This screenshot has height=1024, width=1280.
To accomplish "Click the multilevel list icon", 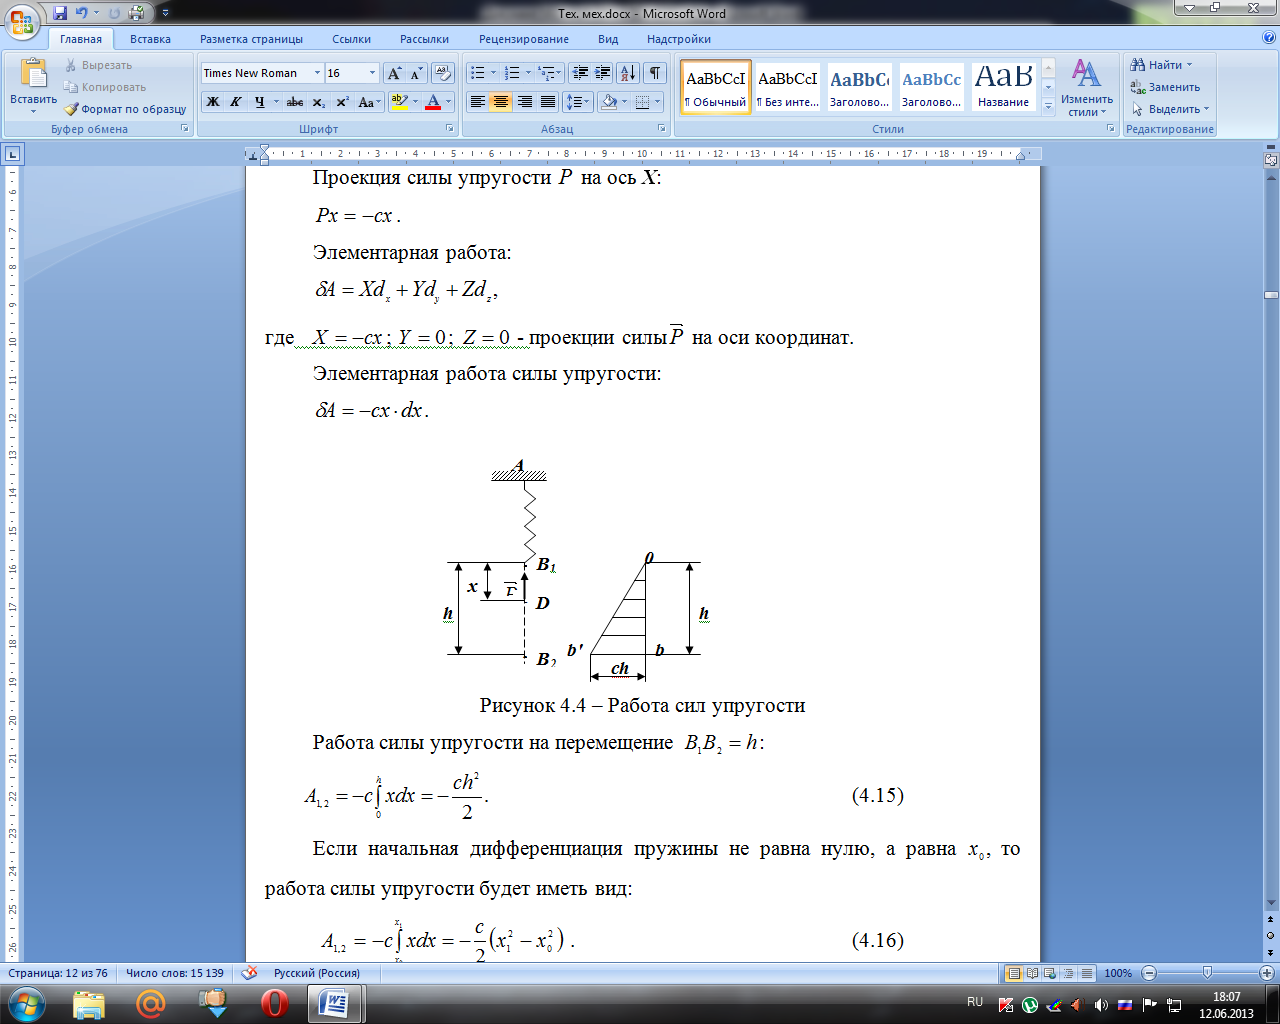I will click(x=546, y=73).
